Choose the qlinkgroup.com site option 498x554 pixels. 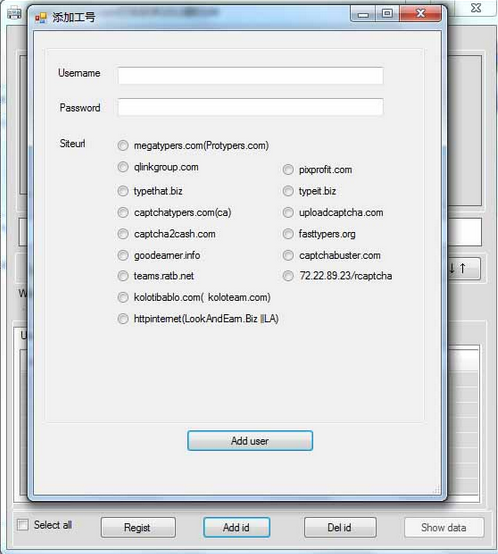coord(123,167)
